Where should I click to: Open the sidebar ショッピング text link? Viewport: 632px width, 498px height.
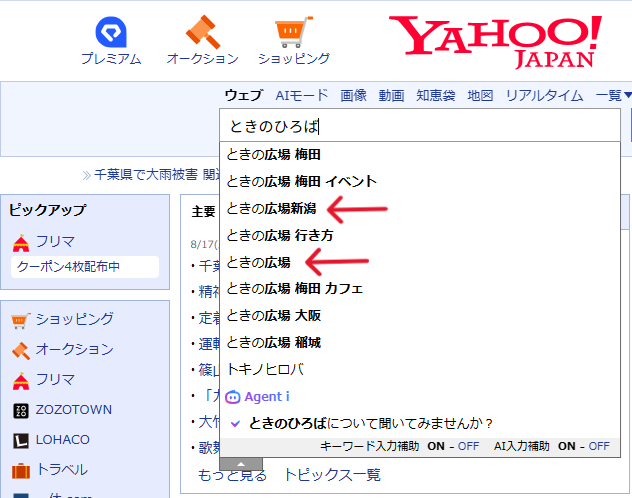tap(75, 319)
